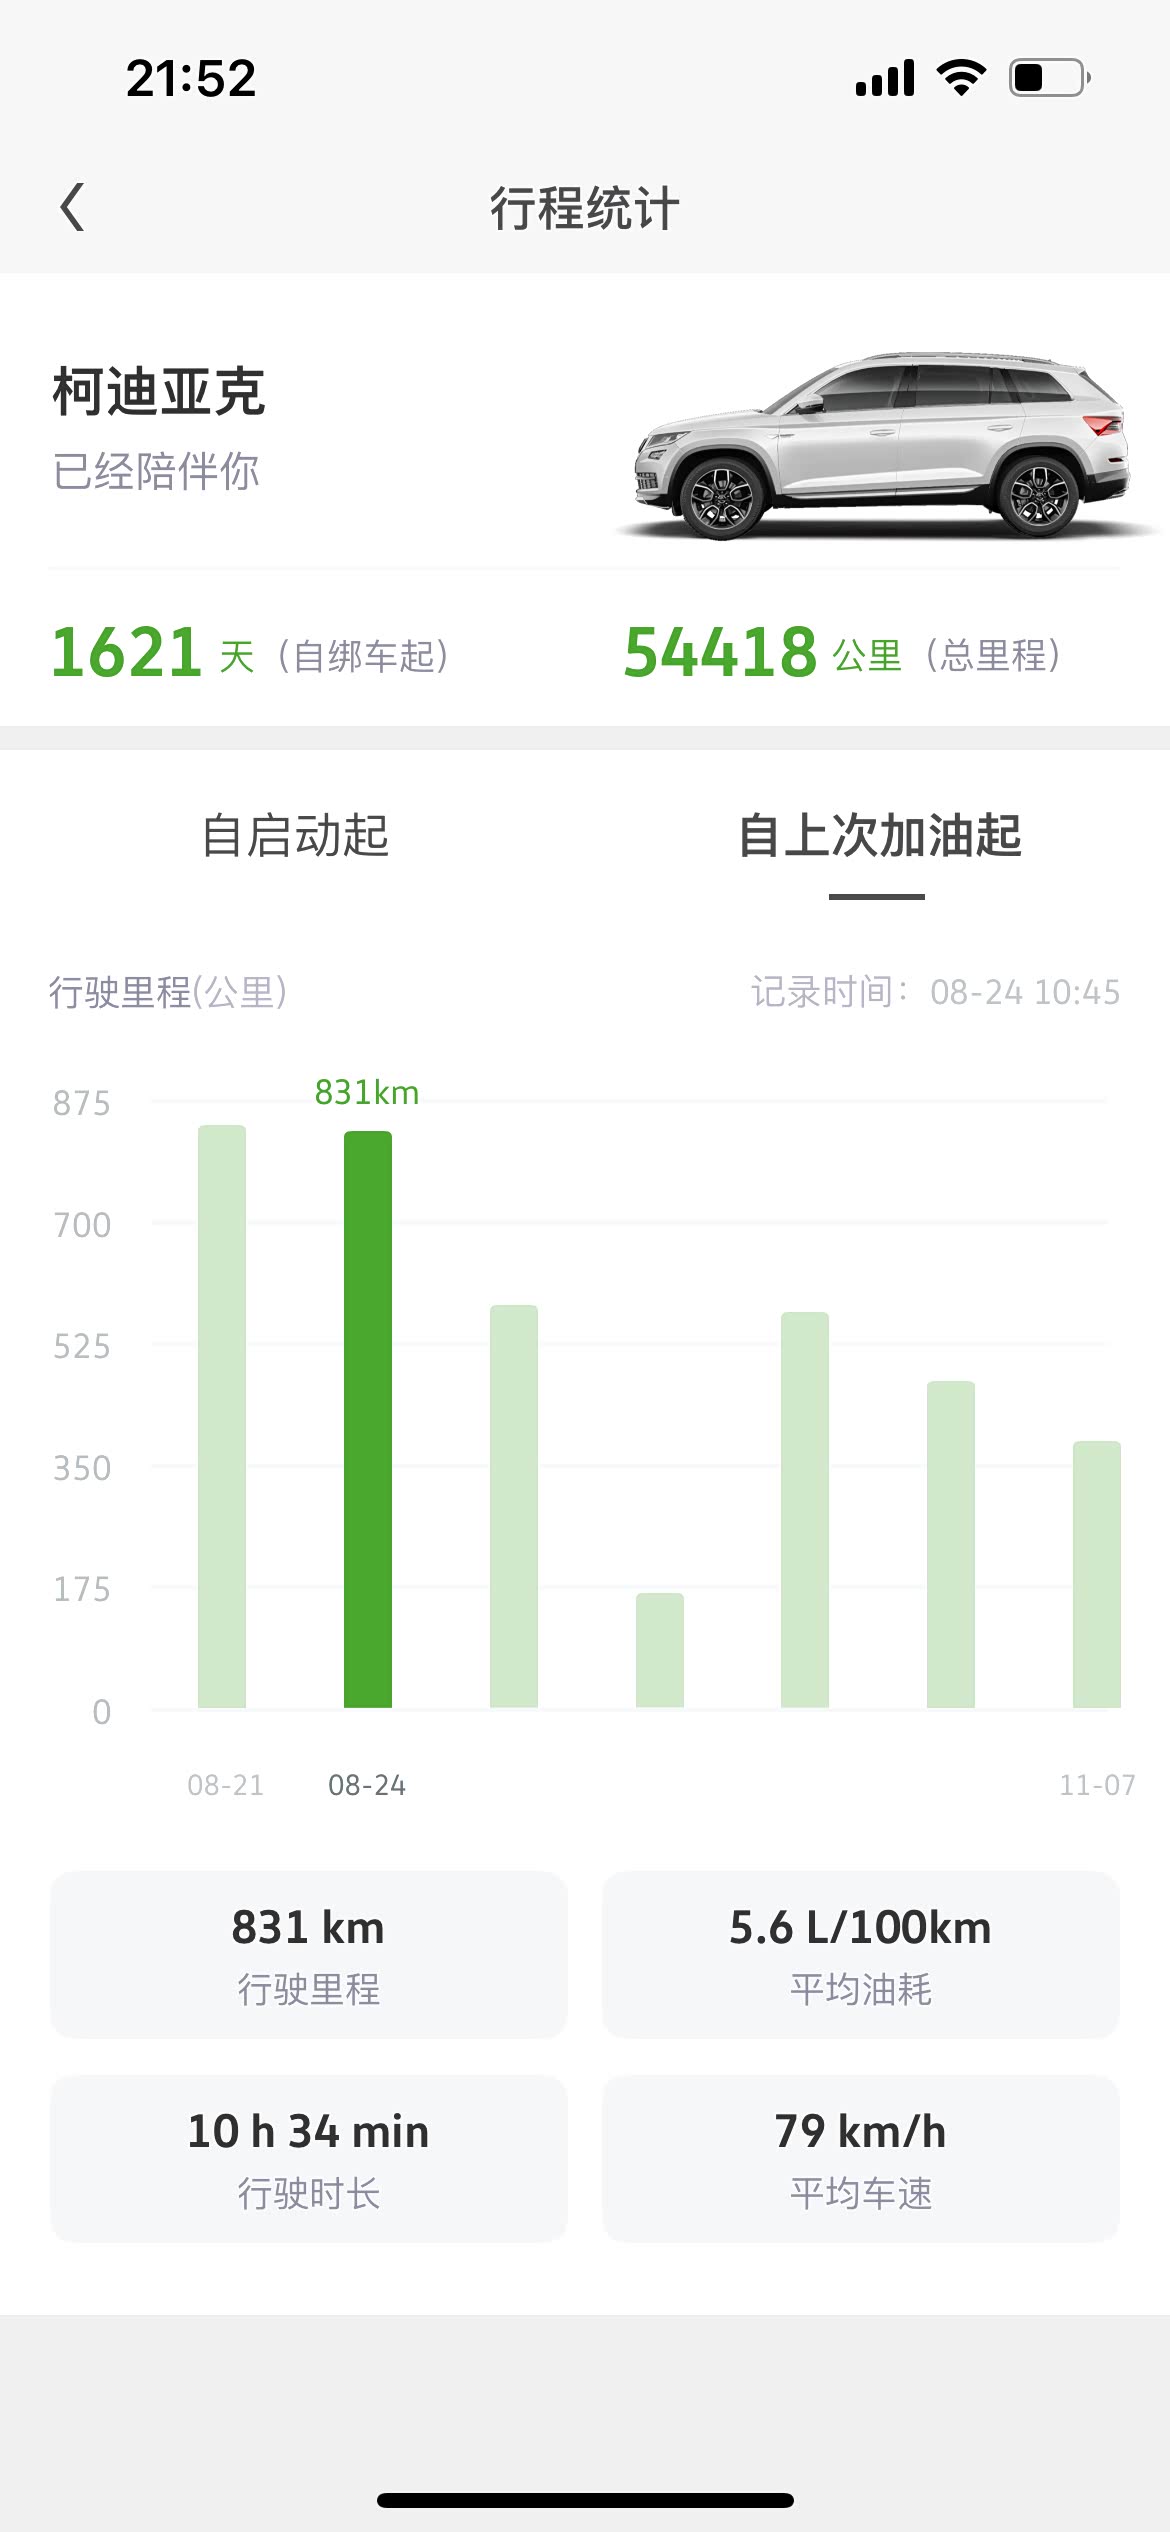The image size is (1170, 2532).
Task: Tap the 08-21 date label
Action: click(226, 1785)
